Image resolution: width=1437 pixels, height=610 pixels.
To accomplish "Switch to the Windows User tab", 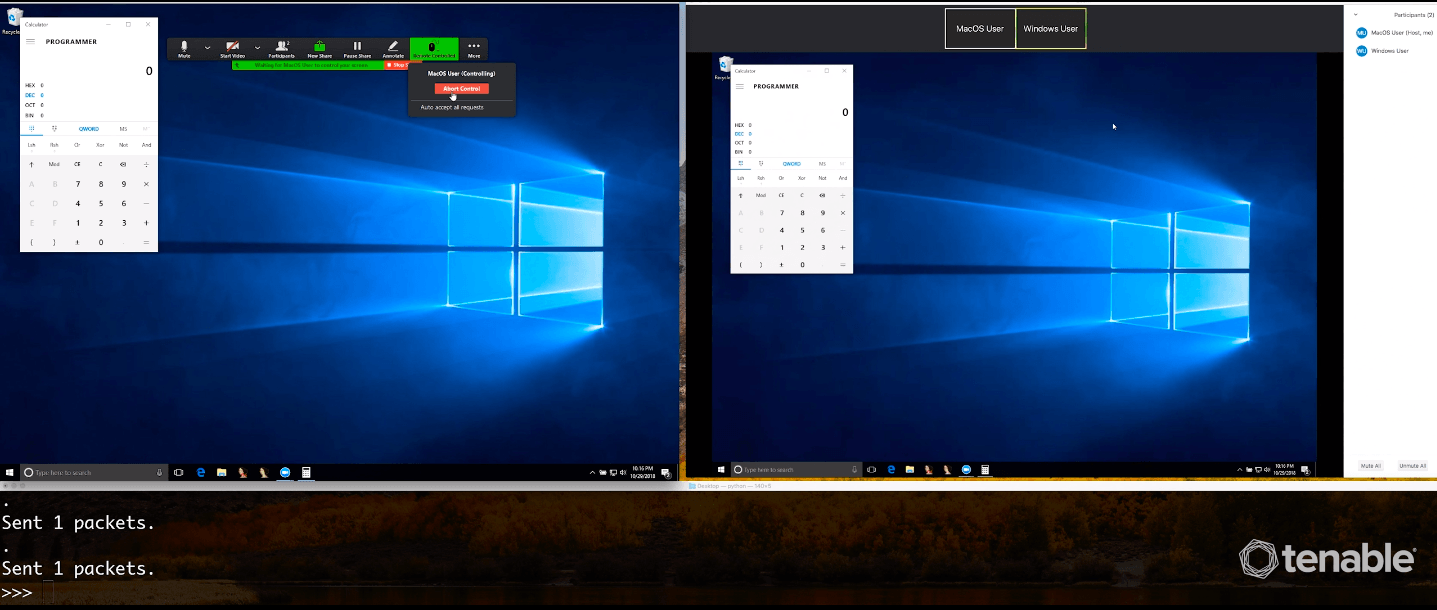I will pyautogui.click(x=1050, y=28).
